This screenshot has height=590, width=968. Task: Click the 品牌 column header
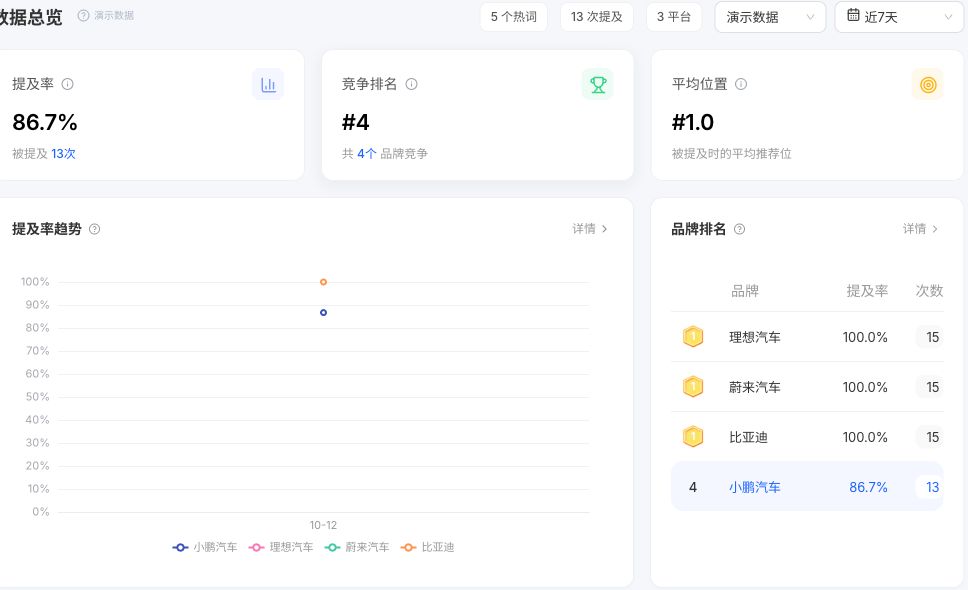[745, 291]
